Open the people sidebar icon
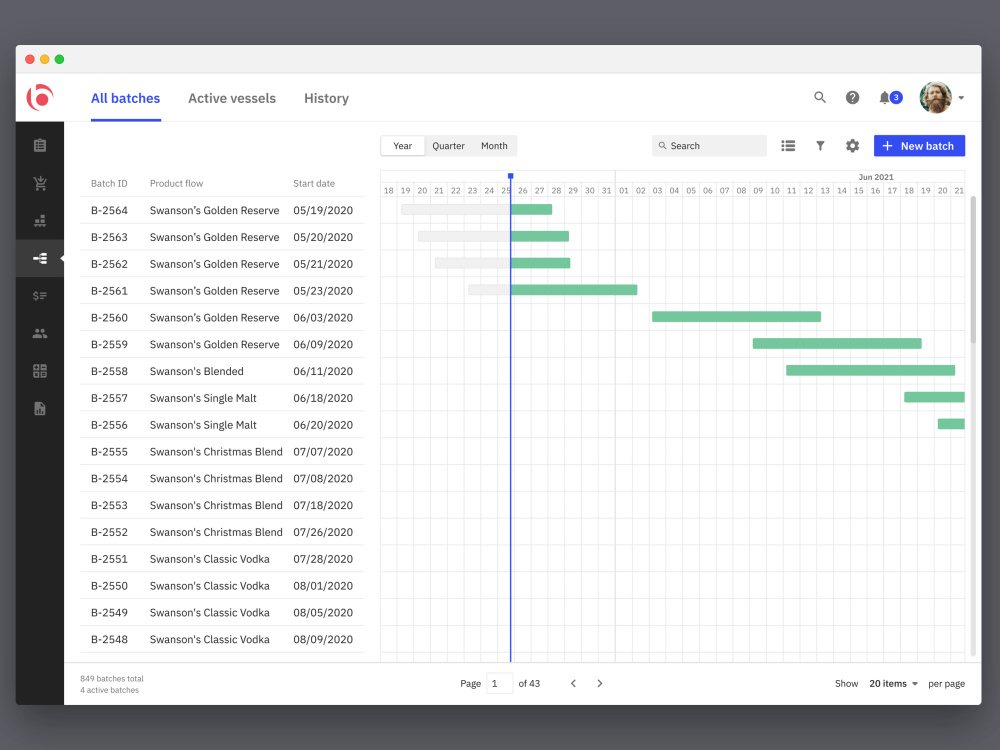The image size is (1000, 750). click(40, 333)
